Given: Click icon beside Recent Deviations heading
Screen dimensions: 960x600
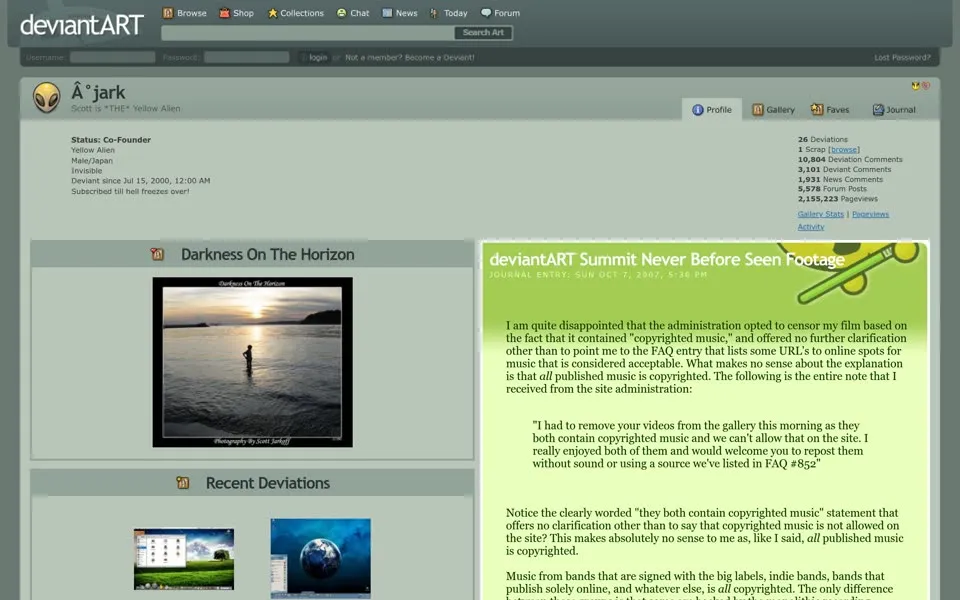Looking at the screenshot, I should (182, 482).
